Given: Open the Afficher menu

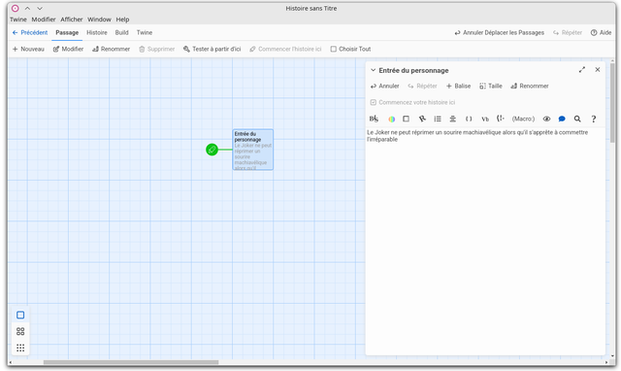Looking at the screenshot, I should (71, 19).
